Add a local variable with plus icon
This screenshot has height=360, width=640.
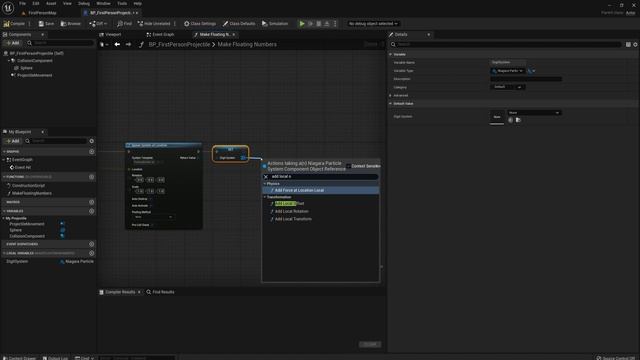coord(91,253)
